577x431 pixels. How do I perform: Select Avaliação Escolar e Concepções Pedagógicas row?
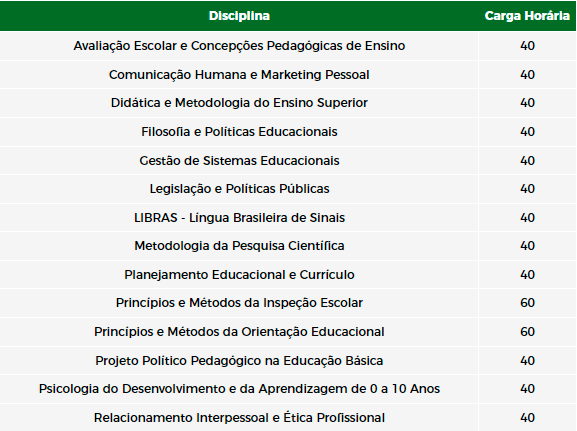coord(288,46)
